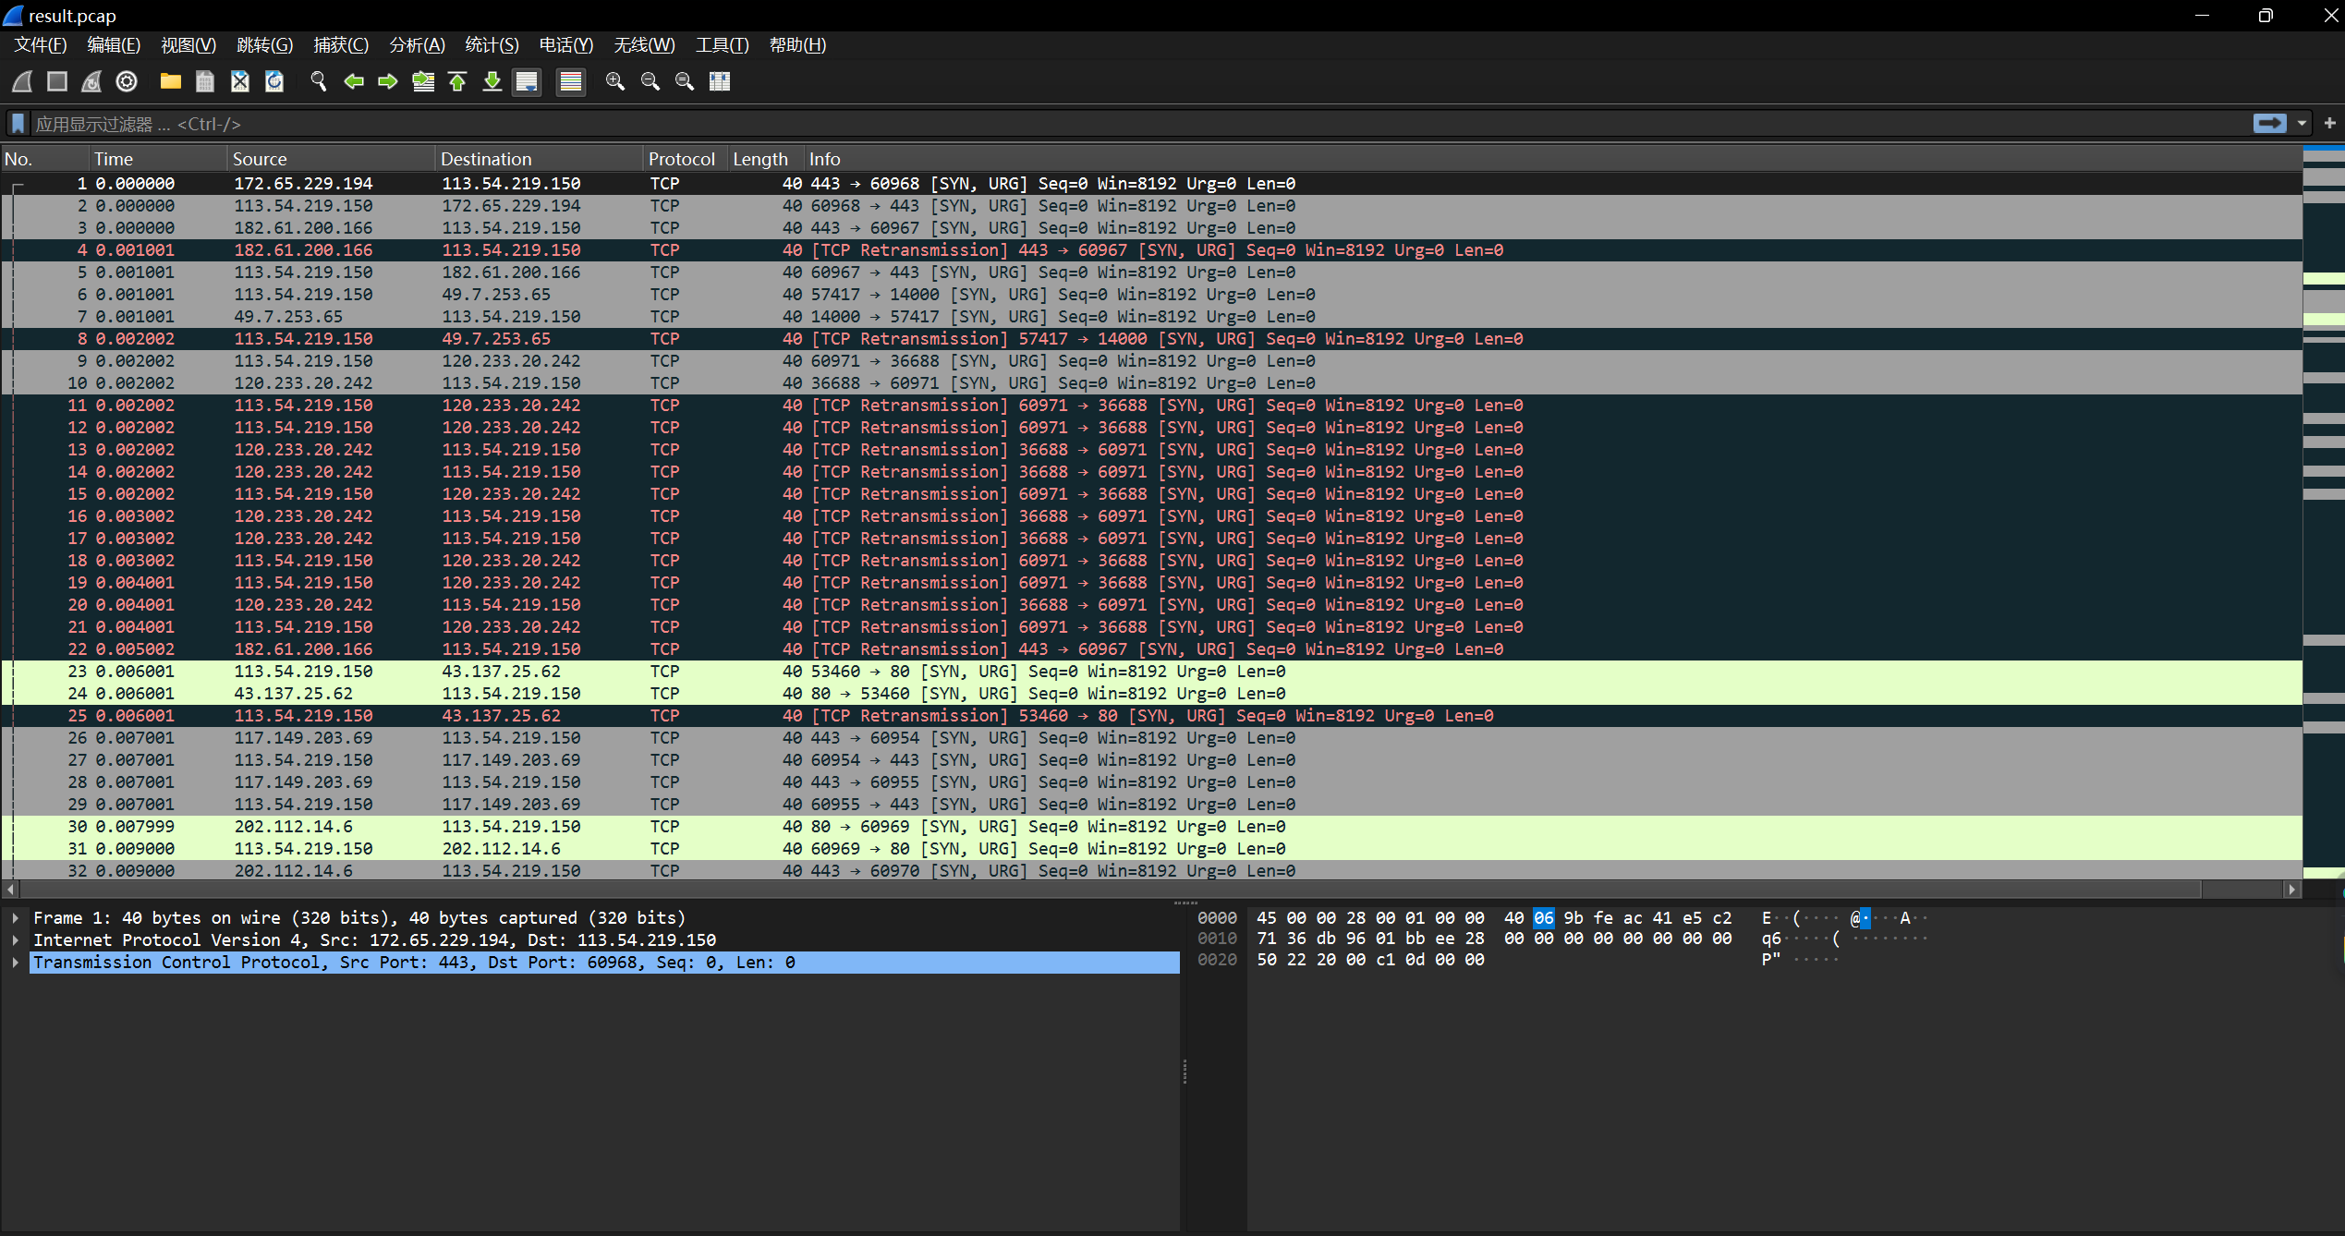Open the 跳转(G) menu
The width and height of the screenshot is (2345, 1236).
click(x=264, y=45)
